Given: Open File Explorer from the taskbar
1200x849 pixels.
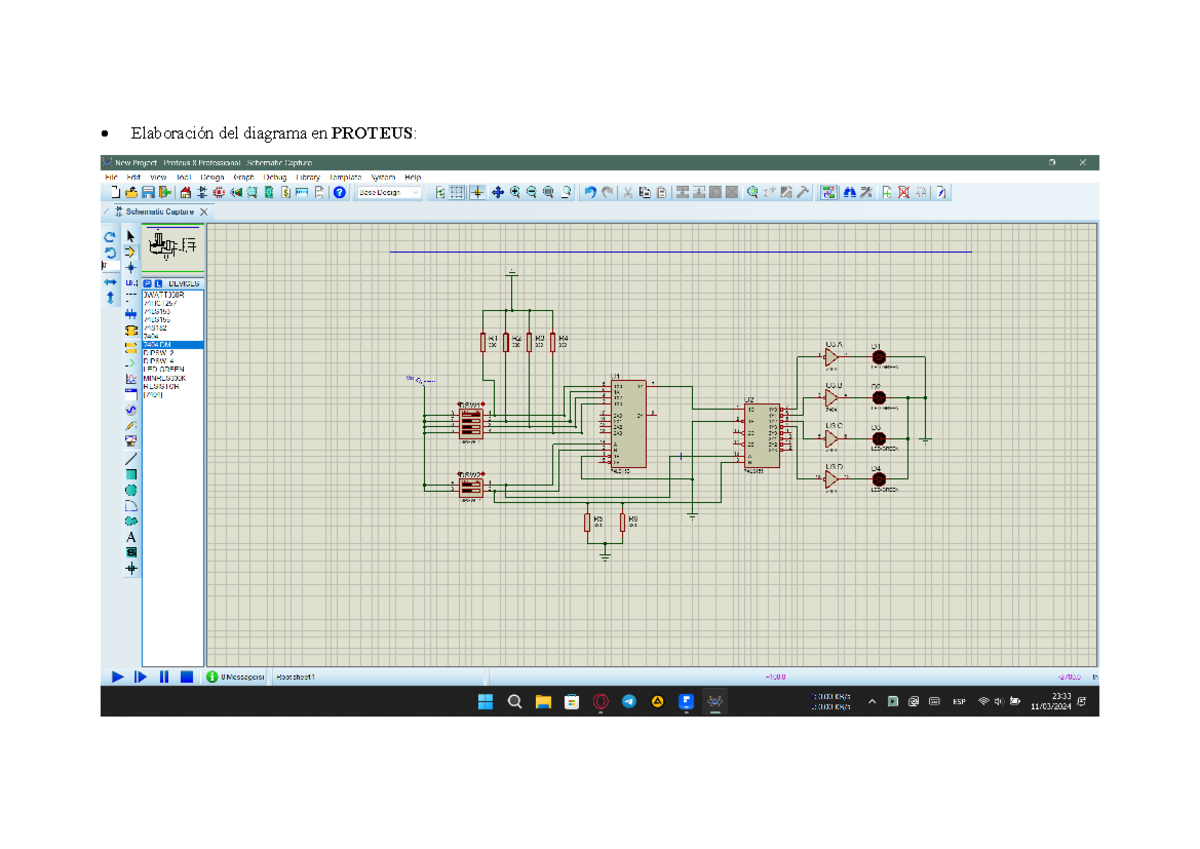Looking at the screenshot, I should 543,702.
